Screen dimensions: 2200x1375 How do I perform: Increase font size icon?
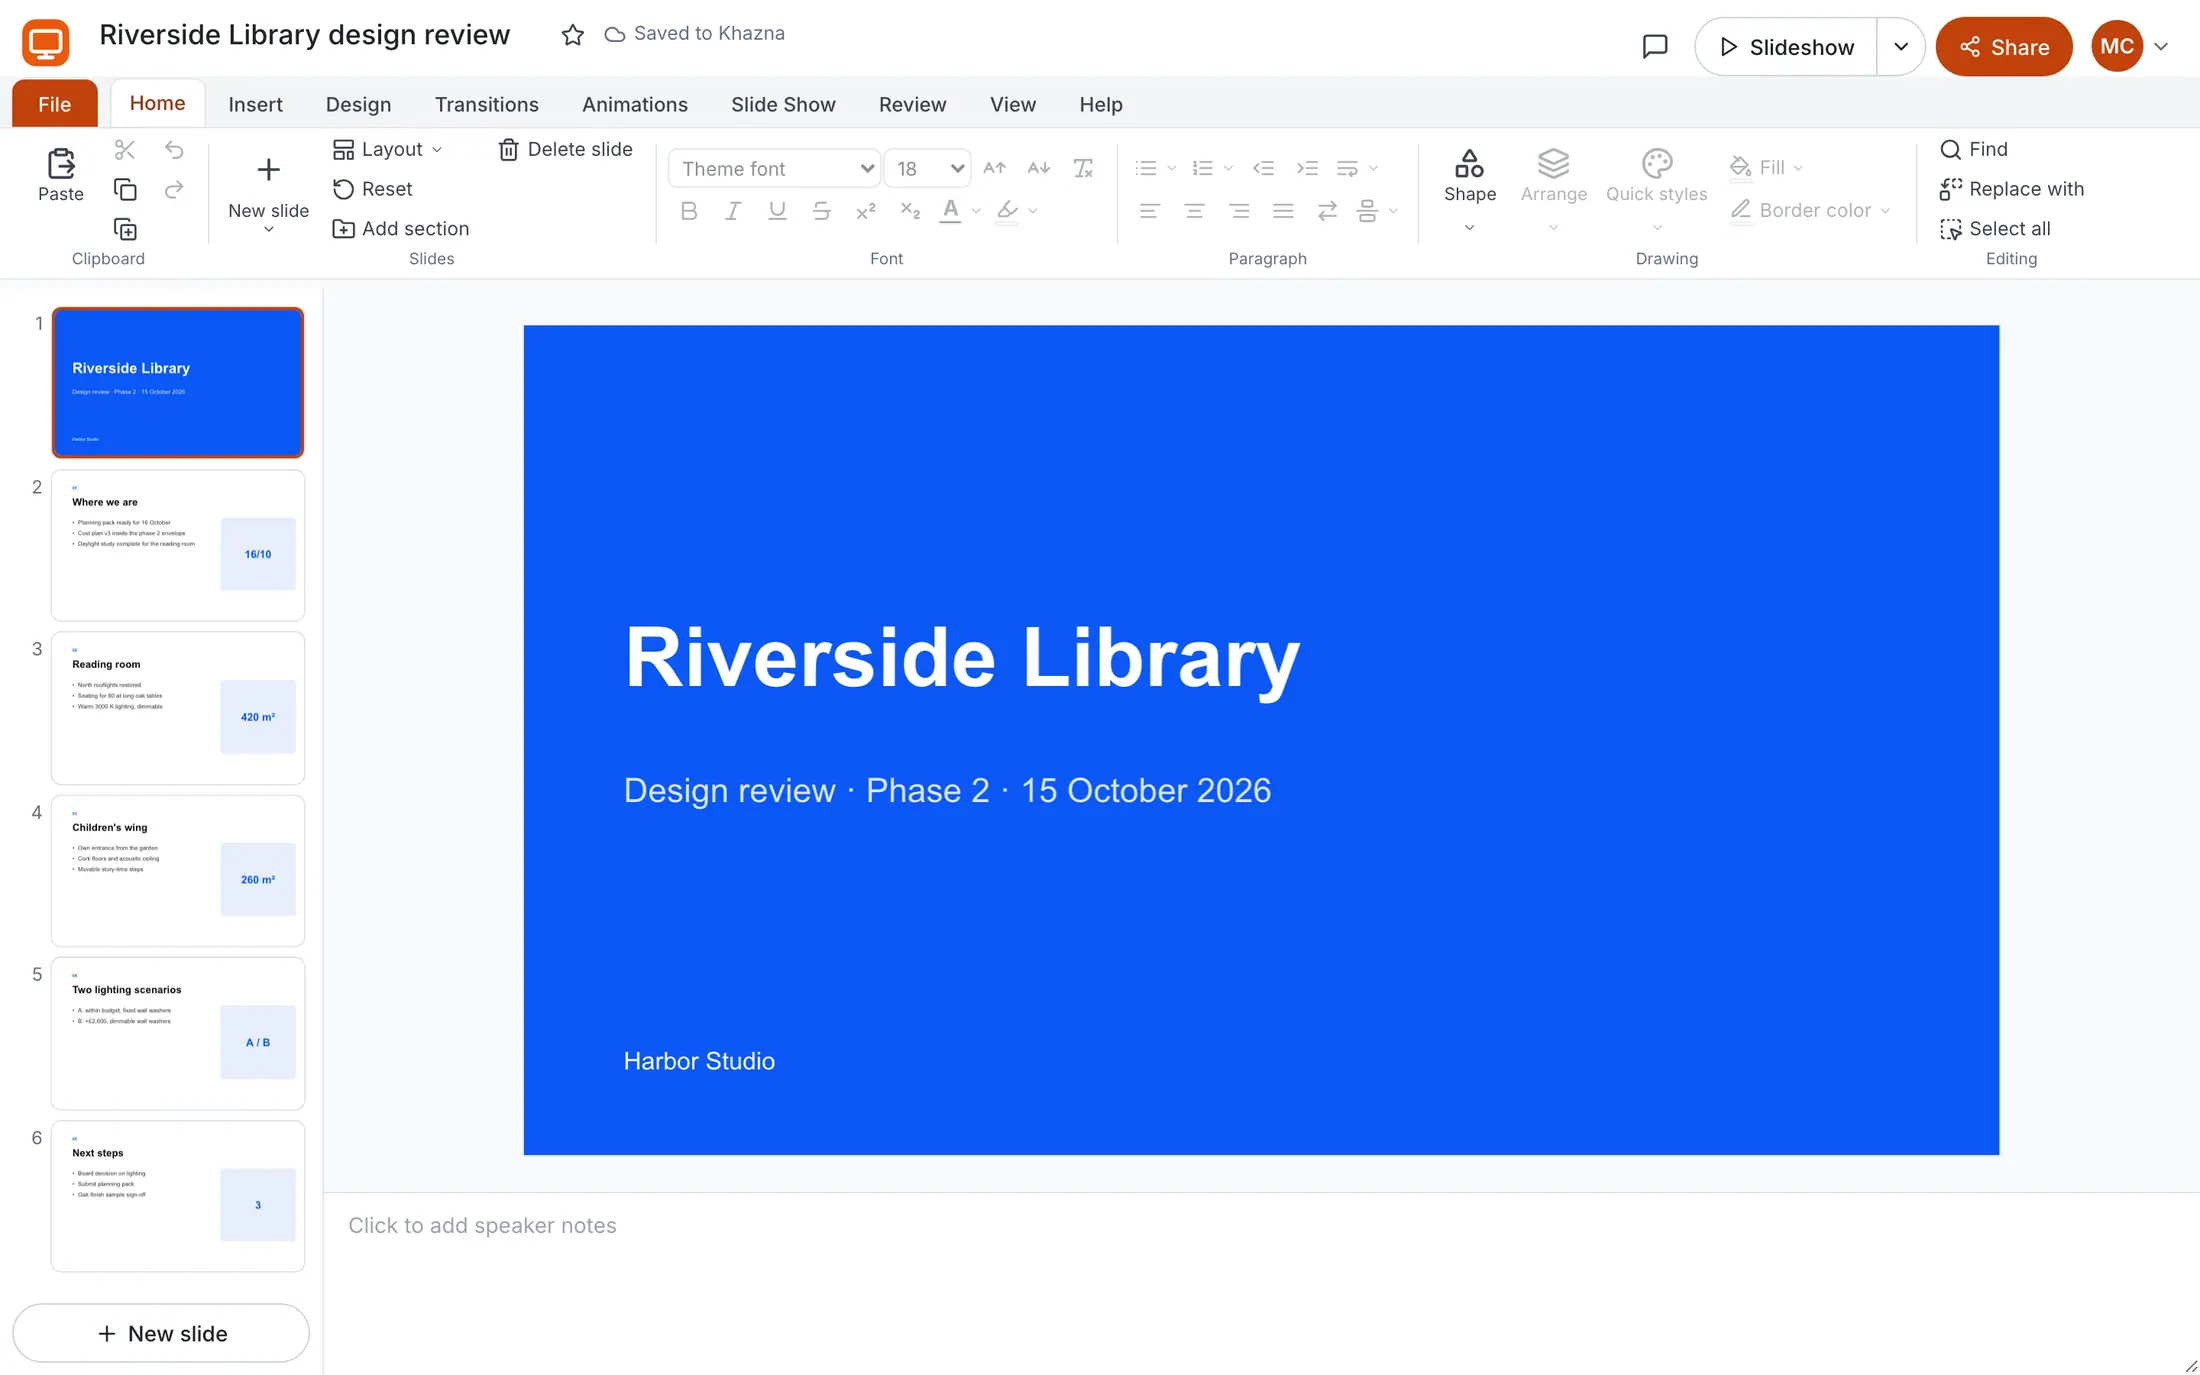click(x=994, y=168)
